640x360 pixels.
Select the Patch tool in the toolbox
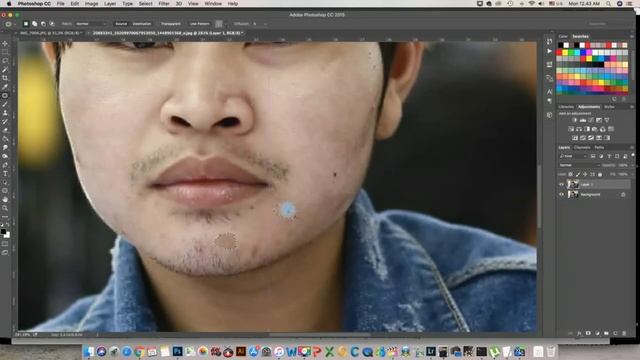click(5, 96)
